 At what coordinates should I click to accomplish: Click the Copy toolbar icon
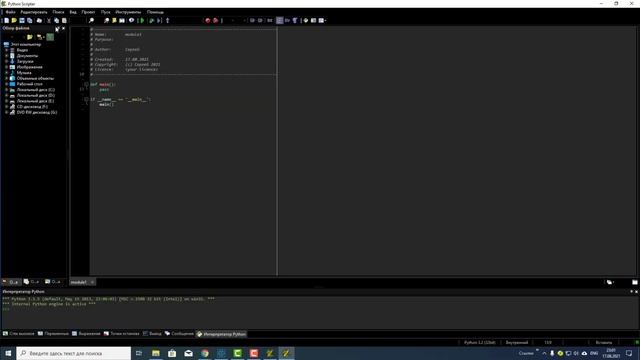click(56, 20)
